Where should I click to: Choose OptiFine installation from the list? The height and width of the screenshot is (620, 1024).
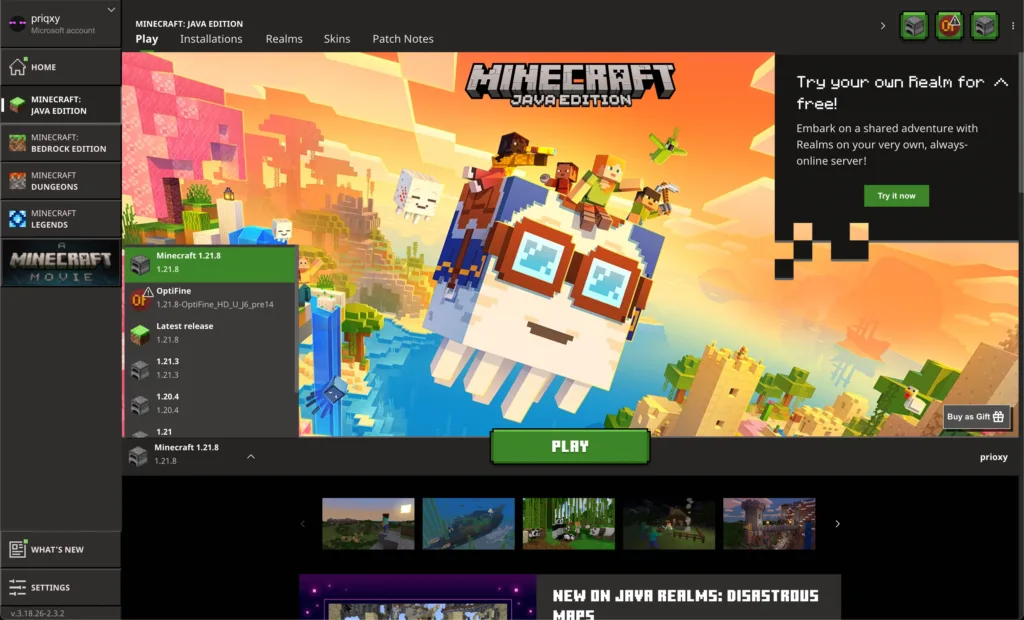(210, 297)
